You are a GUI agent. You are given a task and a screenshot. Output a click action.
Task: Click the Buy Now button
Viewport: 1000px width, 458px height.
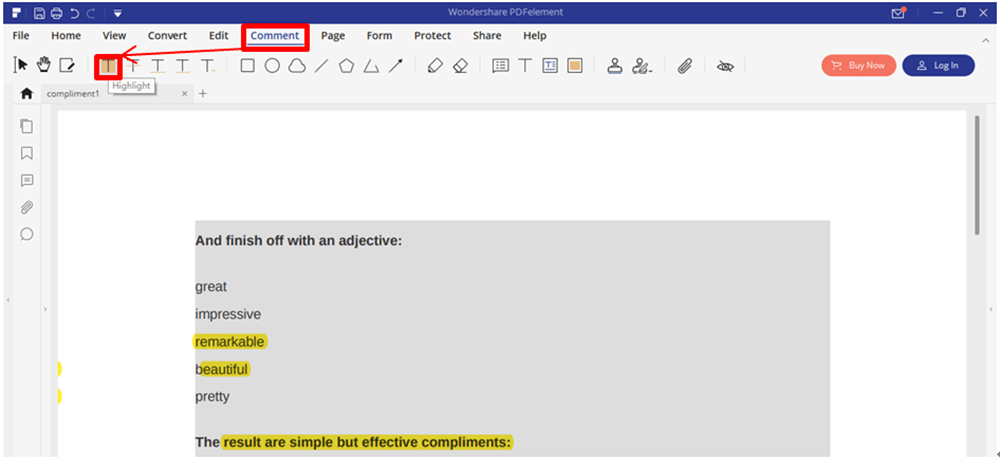[x=858, y=66]
